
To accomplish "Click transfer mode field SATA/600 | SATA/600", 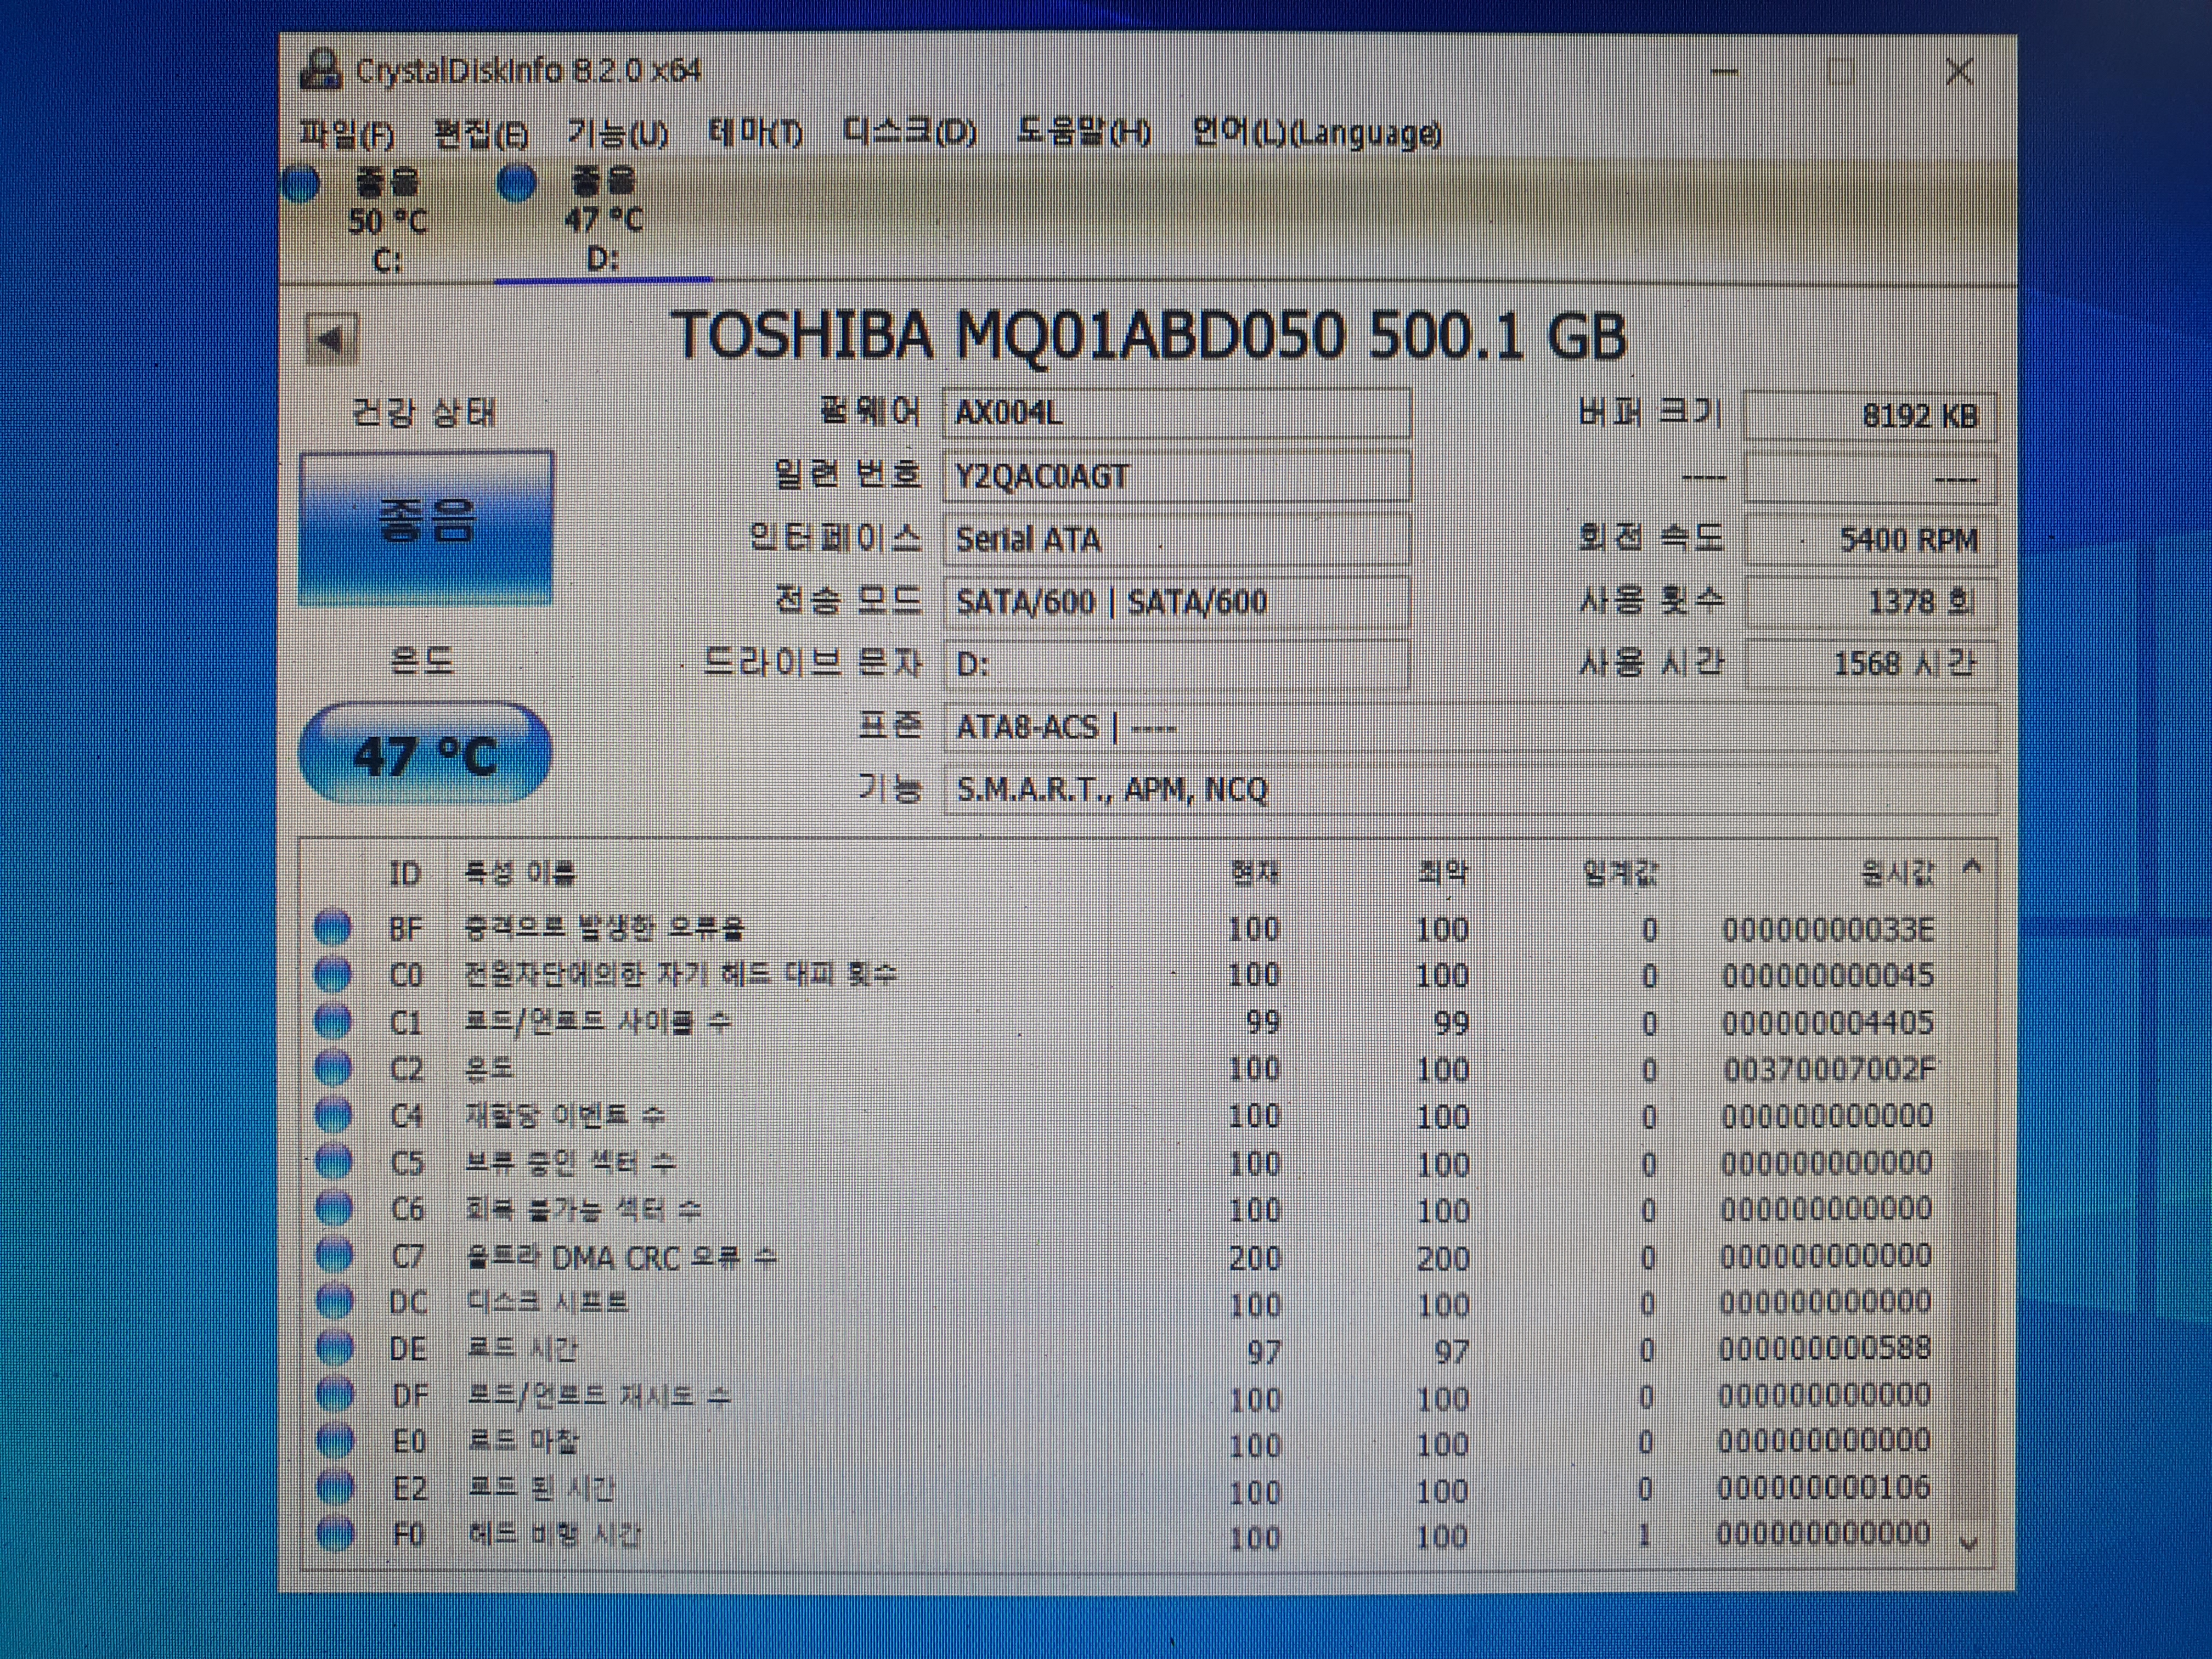I will tap(1177, 602).
